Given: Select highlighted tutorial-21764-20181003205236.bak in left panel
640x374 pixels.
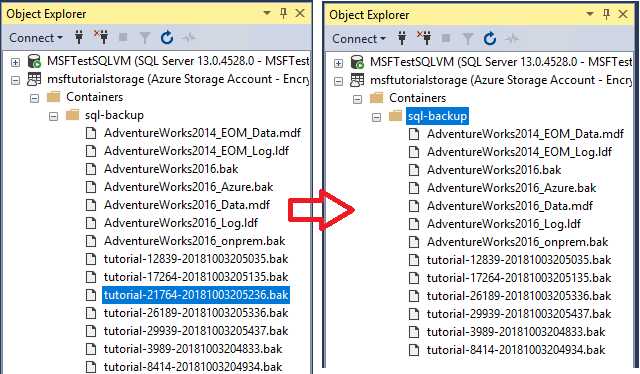Looking at the screenshot, I should 196,295.
